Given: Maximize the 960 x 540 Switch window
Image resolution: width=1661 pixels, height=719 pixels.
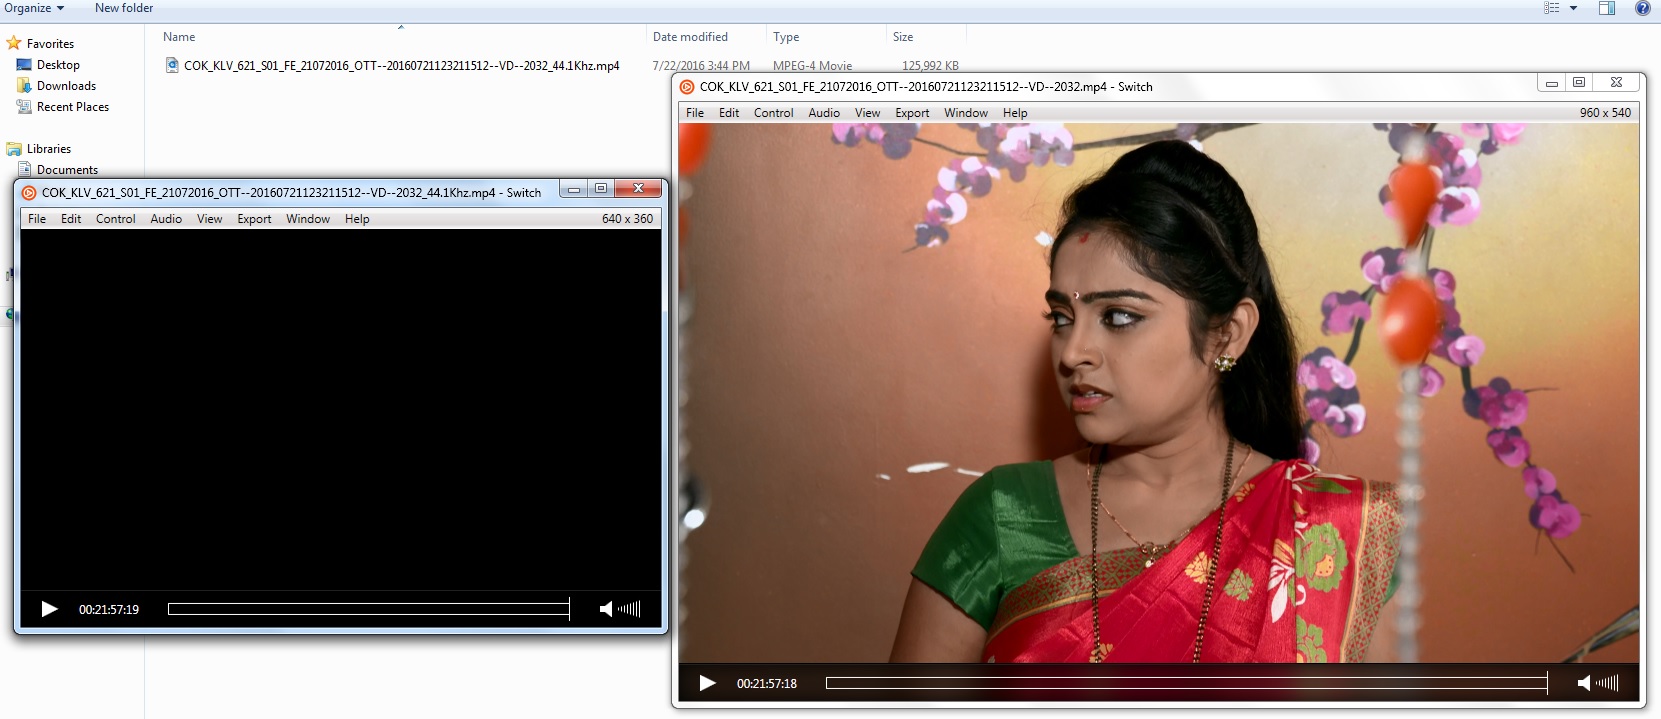Looking at the screenshot, I should (x=1578, y=83).
